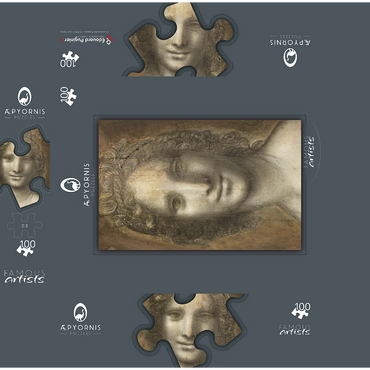
Task: Open the central rotated portrait drawing image
Action: click(x=200, y=185)
